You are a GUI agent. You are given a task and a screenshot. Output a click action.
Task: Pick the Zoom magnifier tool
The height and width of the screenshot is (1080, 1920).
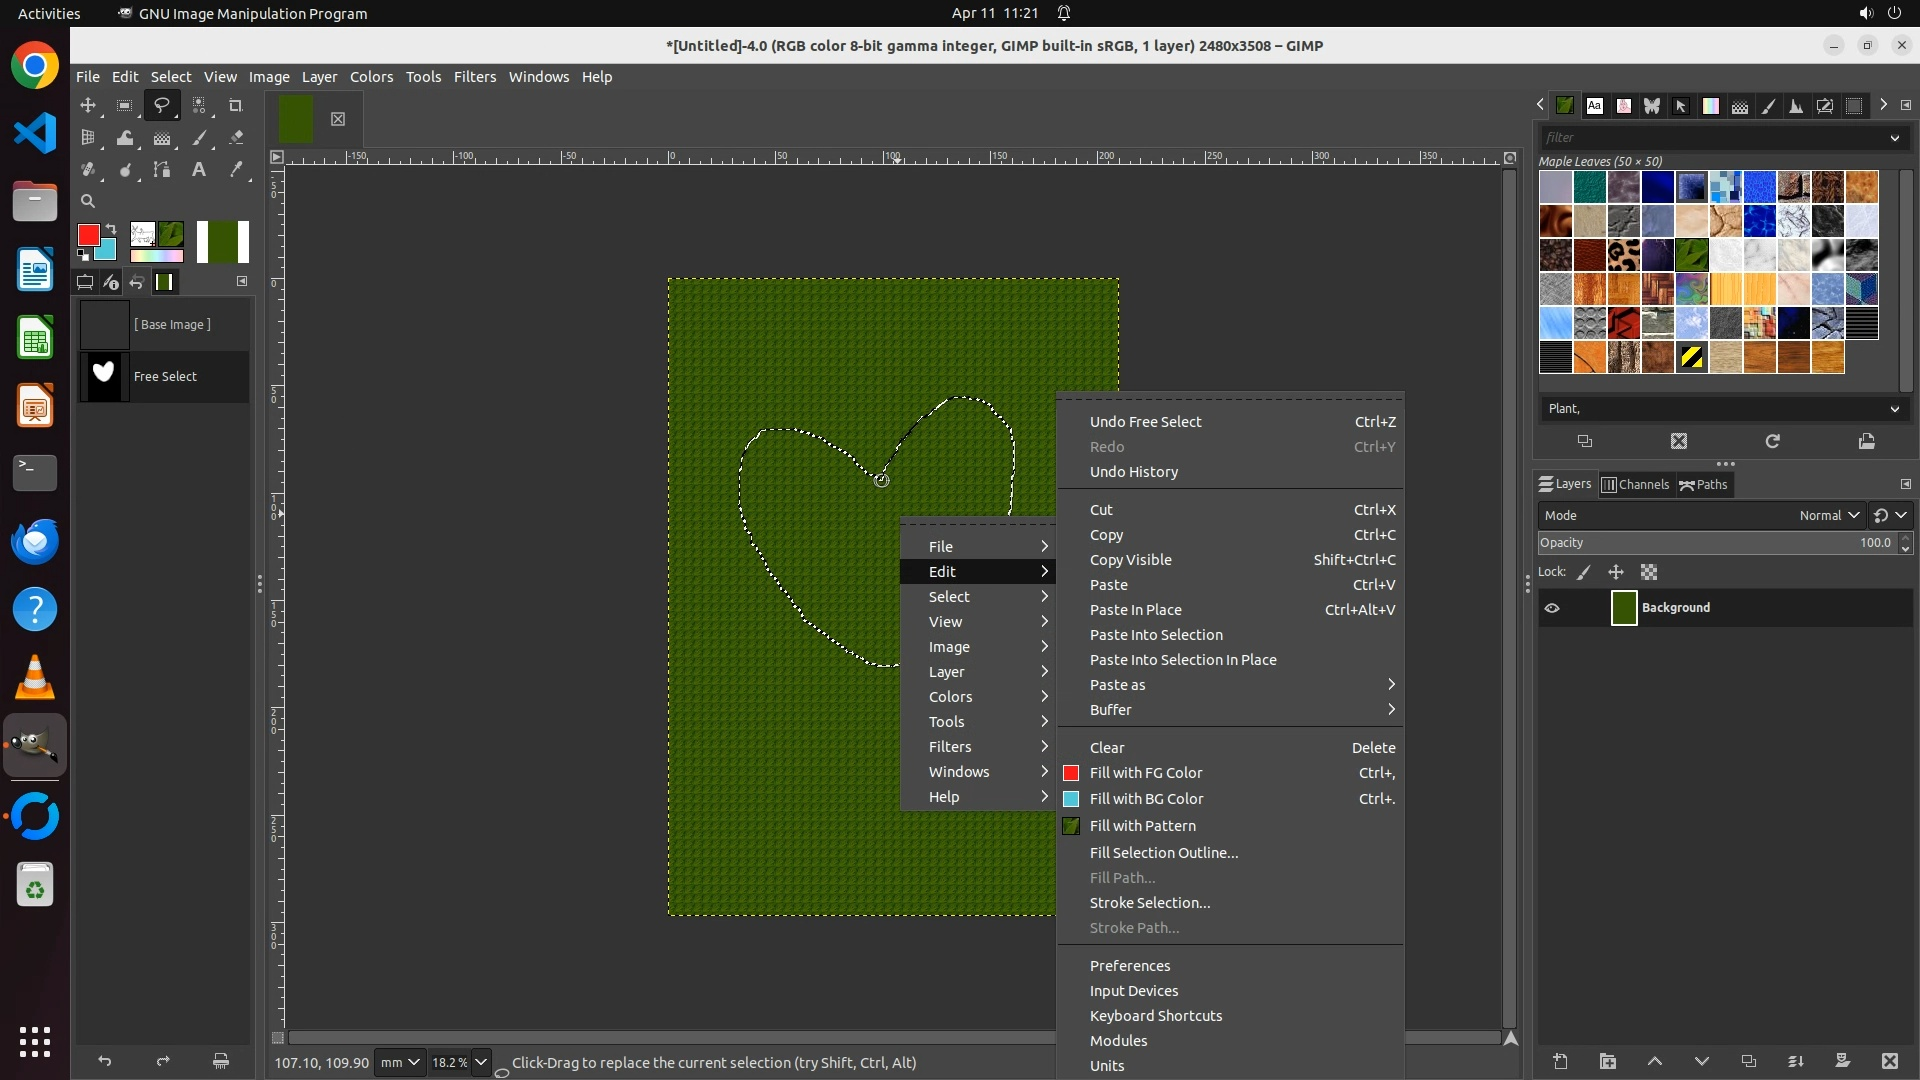tap(88, 201)
